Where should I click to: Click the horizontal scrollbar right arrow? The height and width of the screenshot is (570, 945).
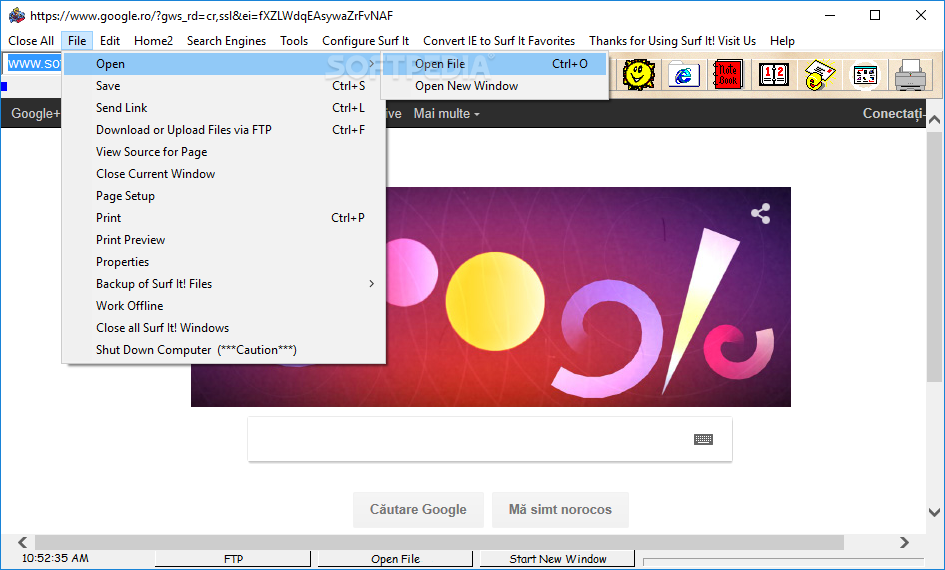[x=904, y=542]
